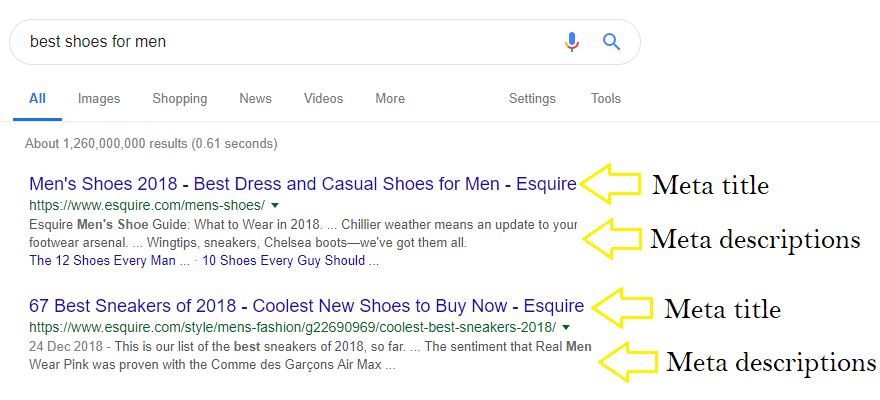Expand the green arrow after coolest-best-sneakers-2018 URL

[566, 327]
